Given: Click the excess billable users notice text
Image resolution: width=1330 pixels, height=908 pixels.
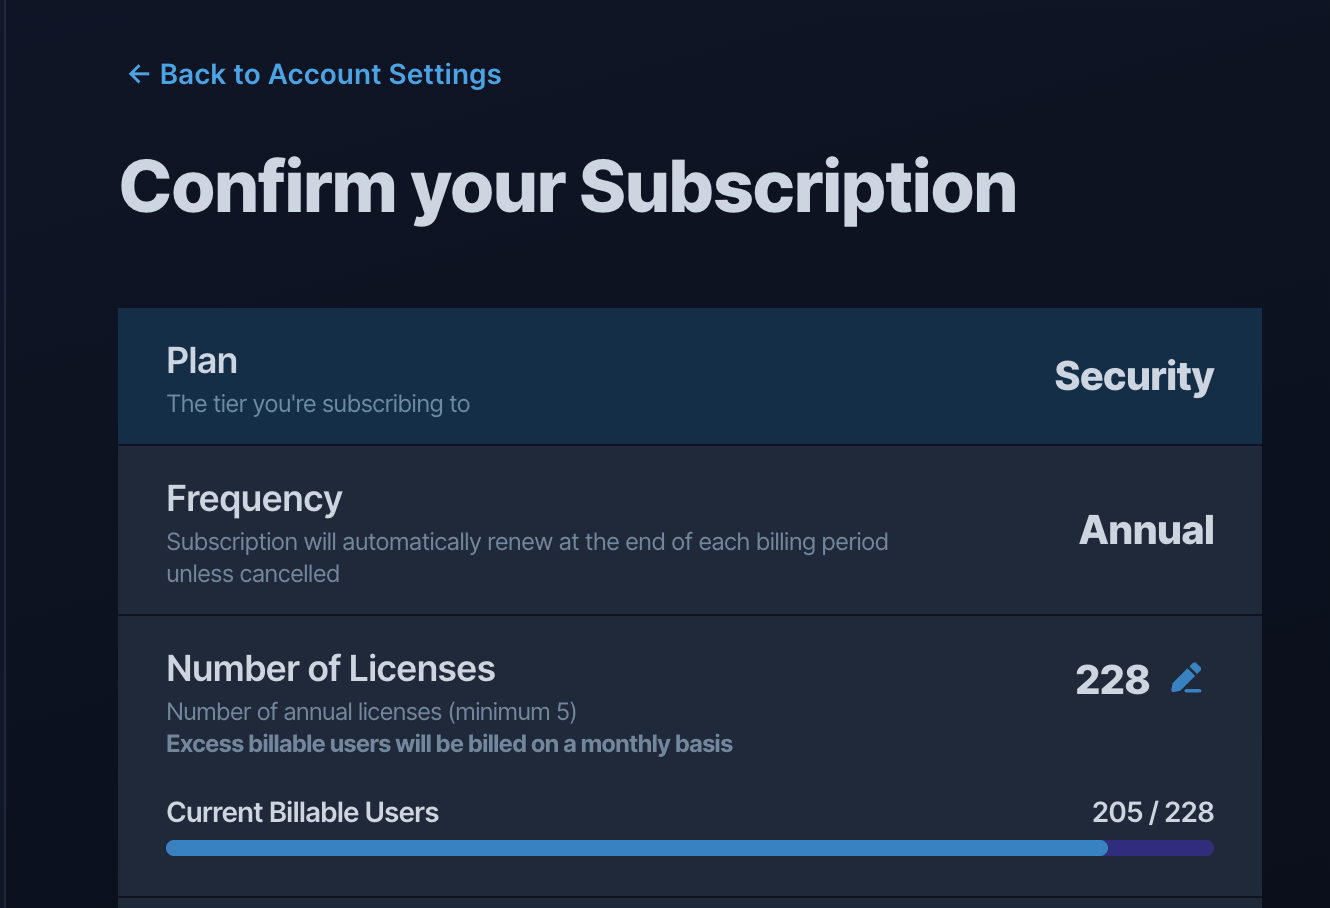Looking at the screenshot, I should click(449, 744).
